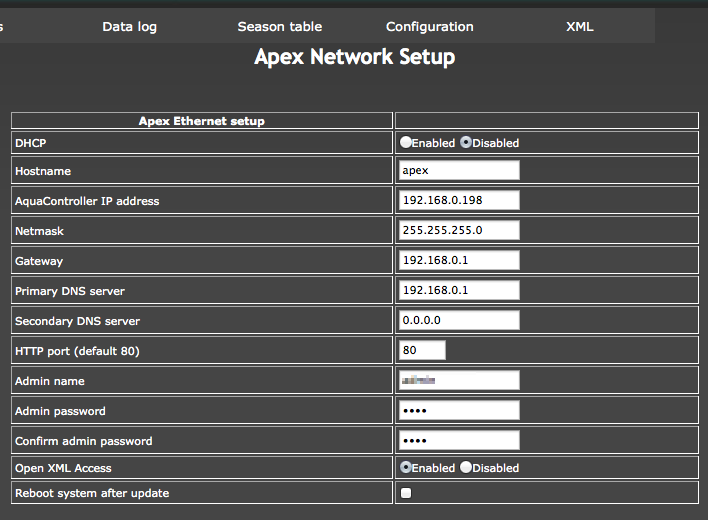Image resolution: width=708 pixels, height=520 pixels.
Task: Click the Secondary DNS server label
Action: (78, 321)
